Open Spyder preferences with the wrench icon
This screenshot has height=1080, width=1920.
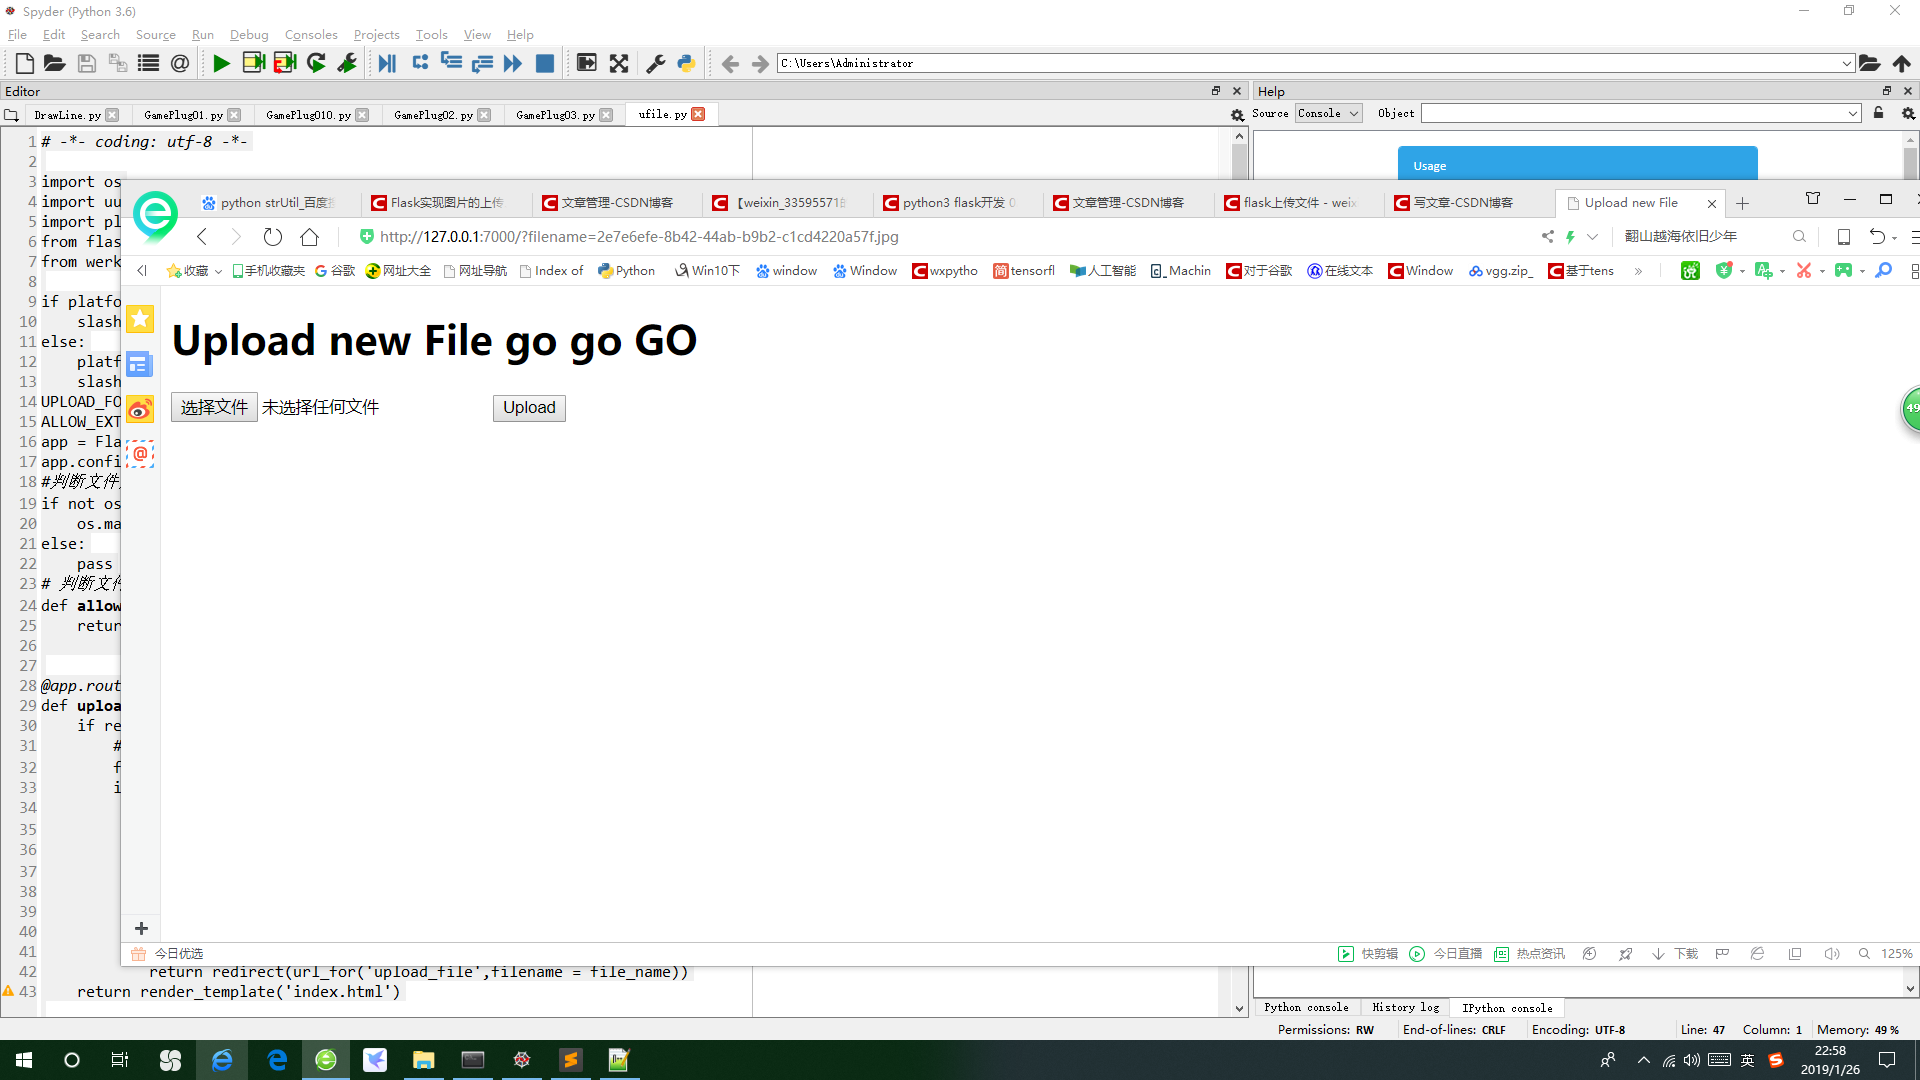656,63
